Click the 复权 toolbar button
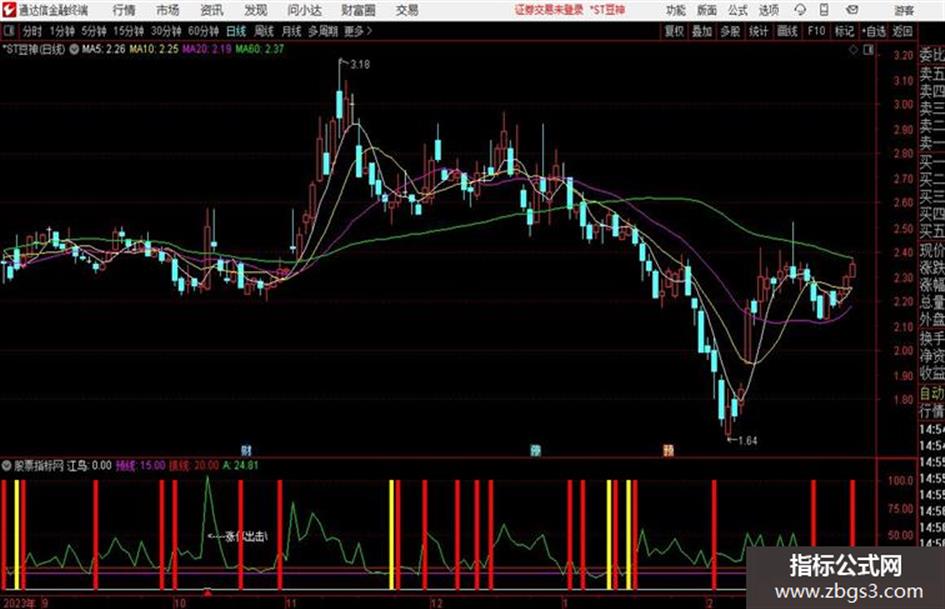Screen dimensions: 945x609 674,31
